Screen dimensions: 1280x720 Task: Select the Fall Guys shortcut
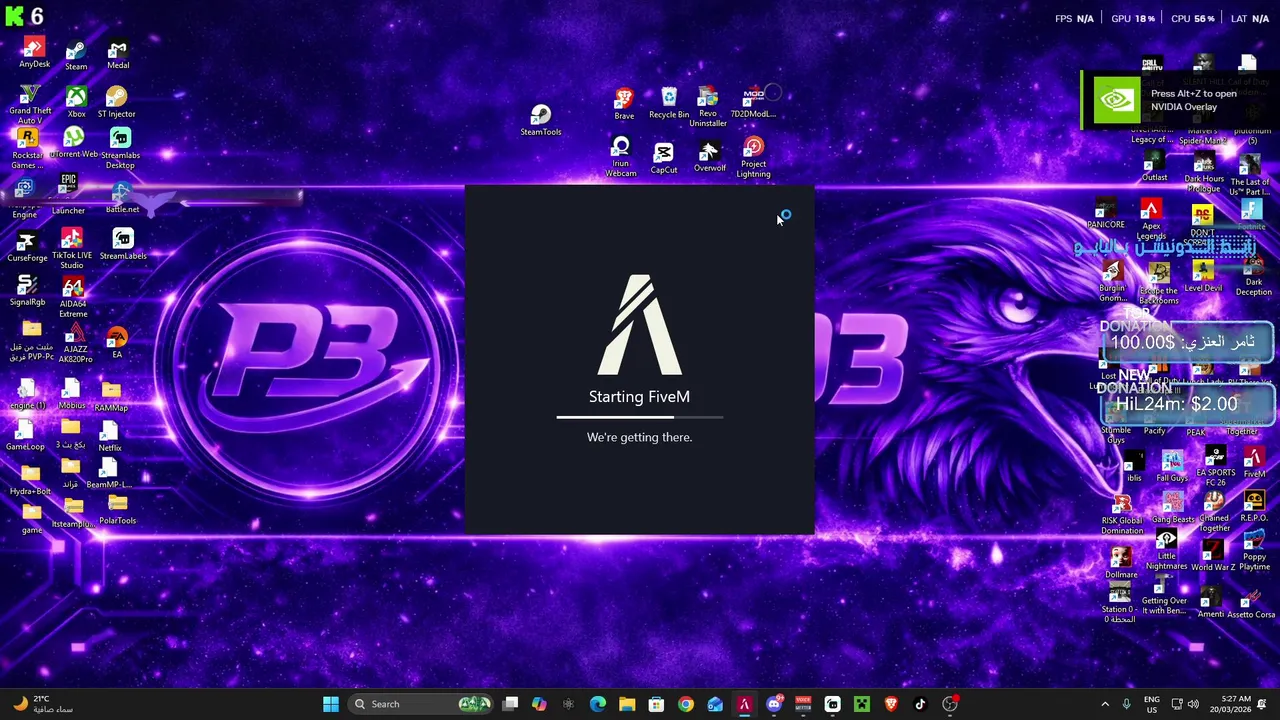pyautogui.click(x=1172, y=467)
